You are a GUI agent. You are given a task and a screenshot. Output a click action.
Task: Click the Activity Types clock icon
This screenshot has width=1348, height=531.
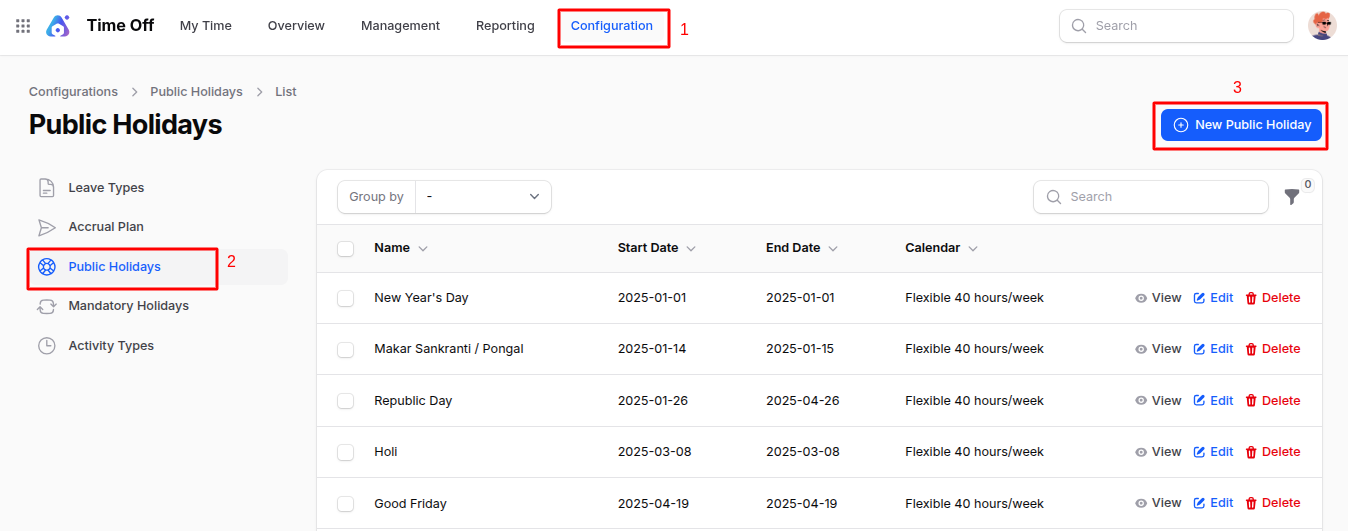46,346
